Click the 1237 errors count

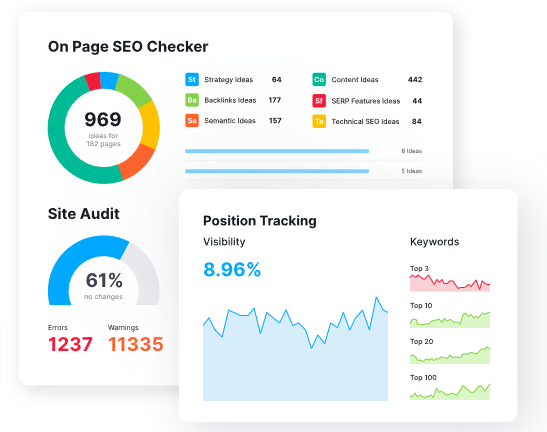tap(70, 344)
